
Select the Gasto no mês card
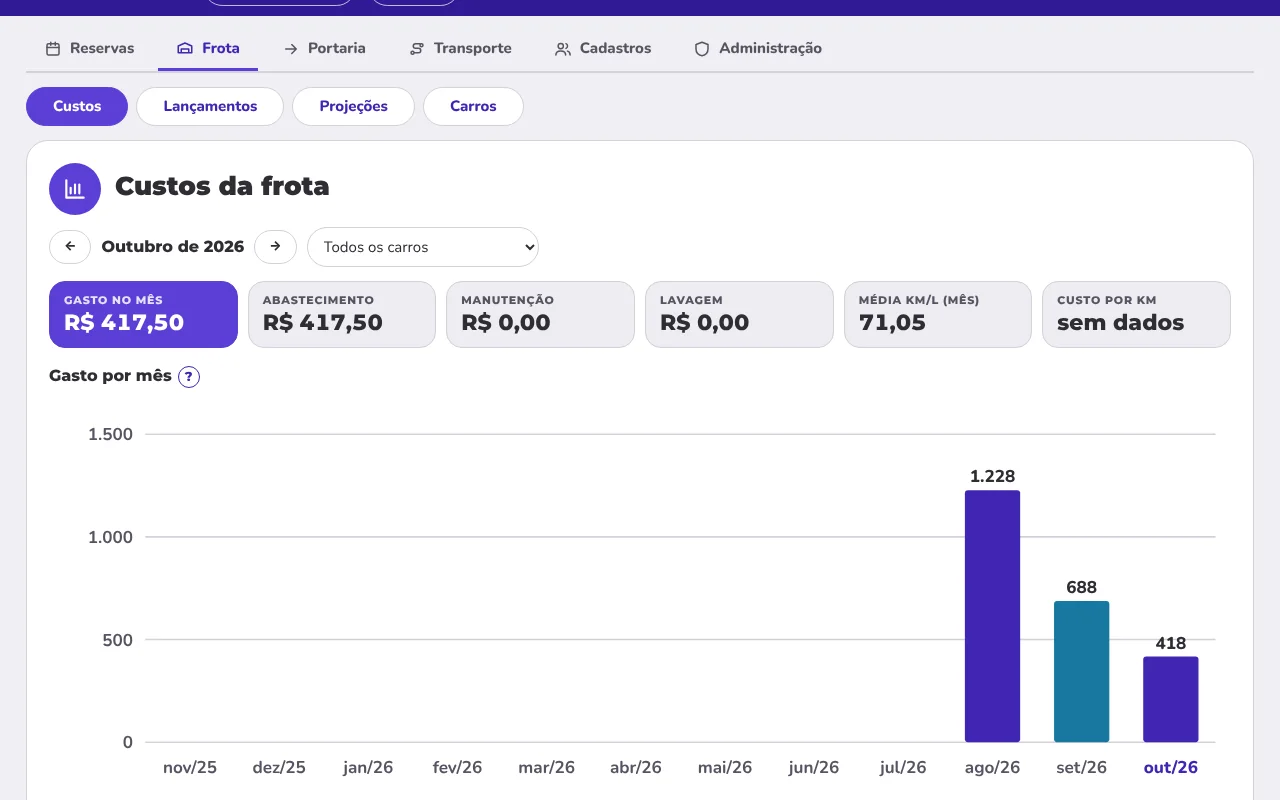(x=143, y=314)
